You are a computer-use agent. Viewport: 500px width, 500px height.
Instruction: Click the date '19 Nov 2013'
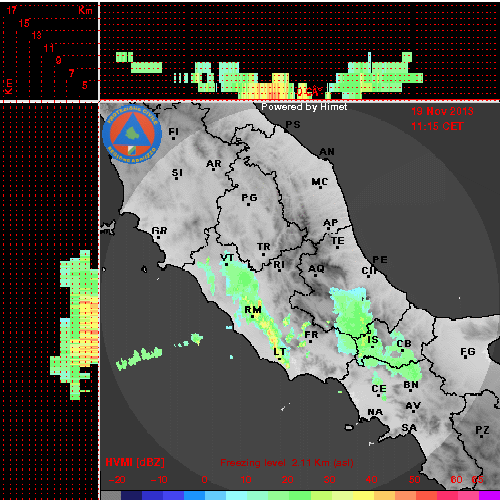tap(442, 111)
